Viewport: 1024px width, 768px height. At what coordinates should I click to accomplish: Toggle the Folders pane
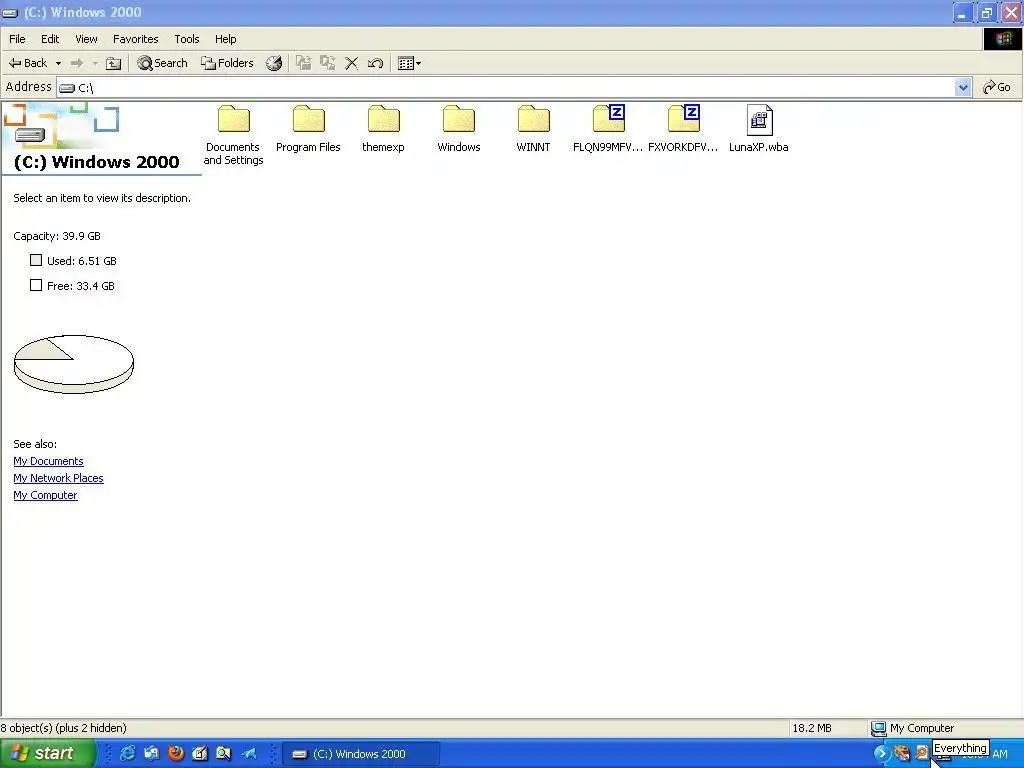pos(227,63)
